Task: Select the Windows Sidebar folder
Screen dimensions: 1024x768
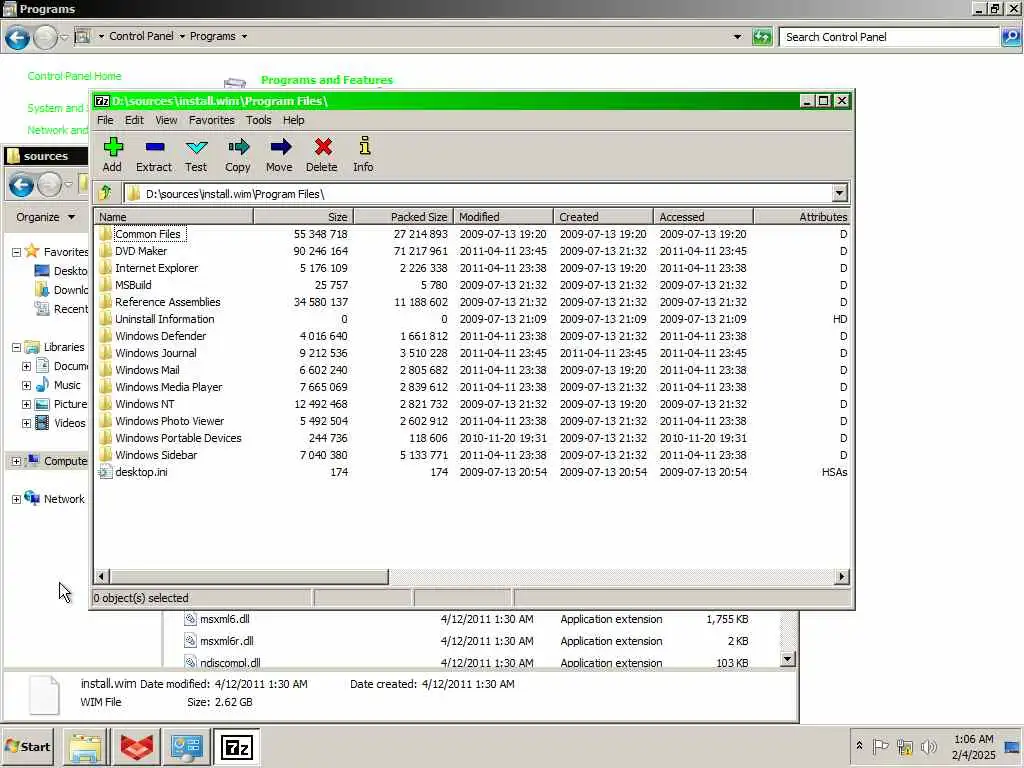Action: click(156, 455)
